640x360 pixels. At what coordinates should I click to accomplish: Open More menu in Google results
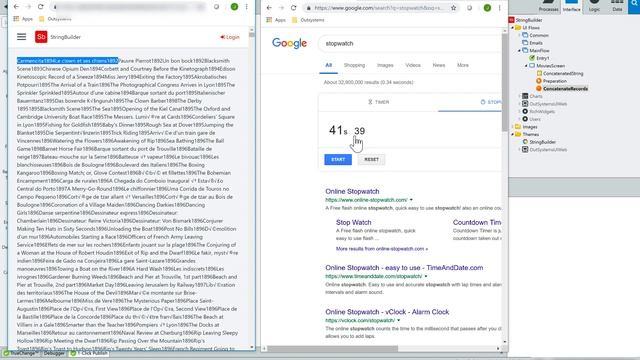click(463, 65)
